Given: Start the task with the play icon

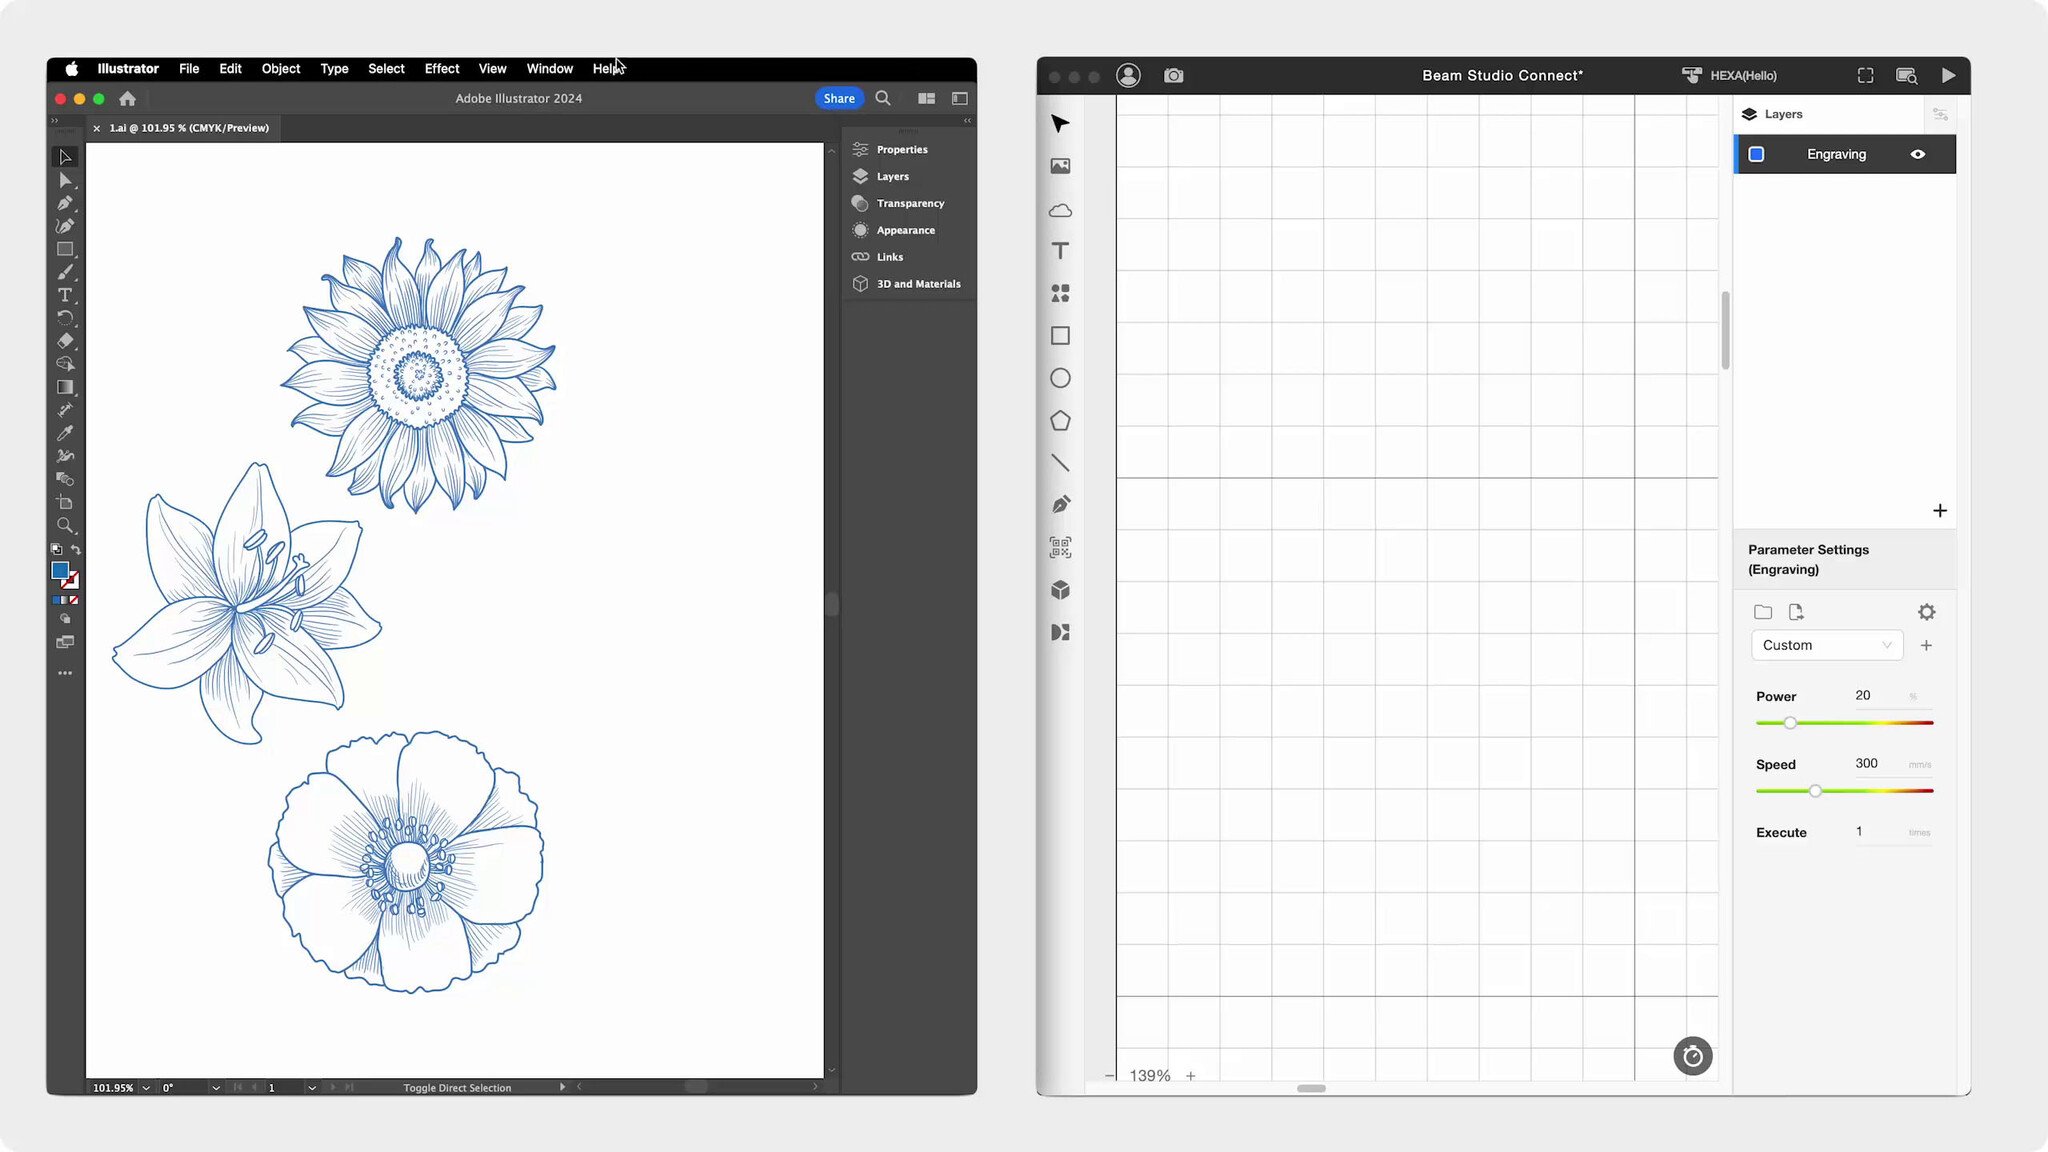Looking at the screenshot, I should 1948,76.
